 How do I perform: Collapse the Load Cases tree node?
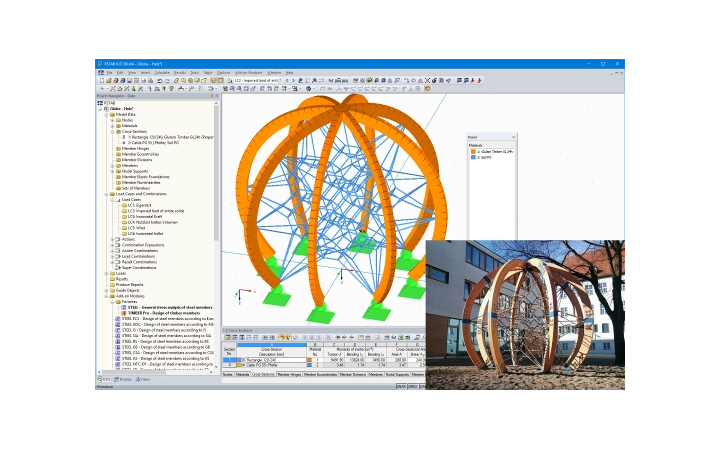coord(112,200)
